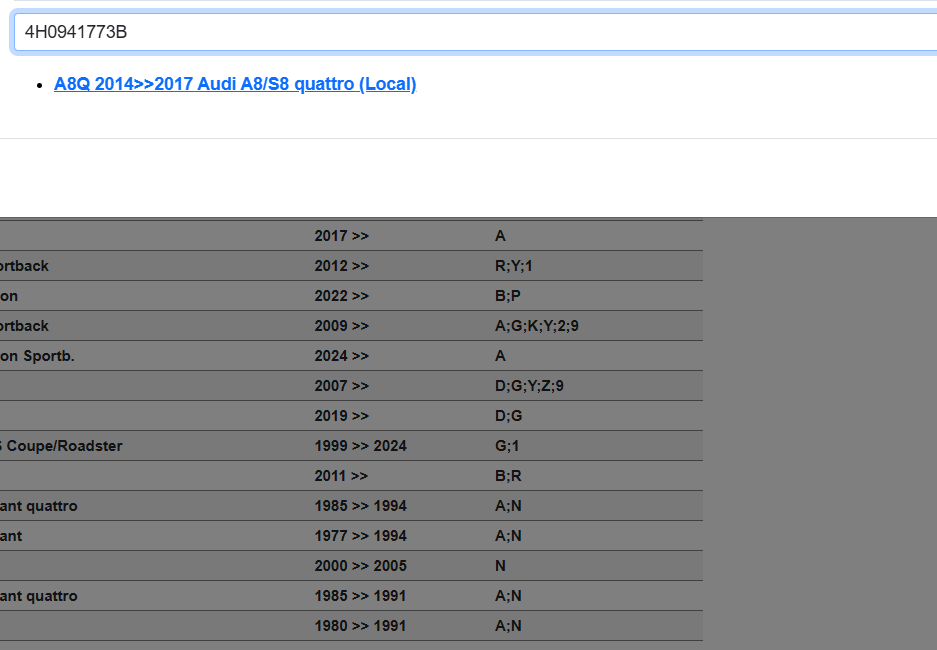Select the 1977 >> 1994 year range row
This screenshot has height=650, width=937.
click(360, 536)
